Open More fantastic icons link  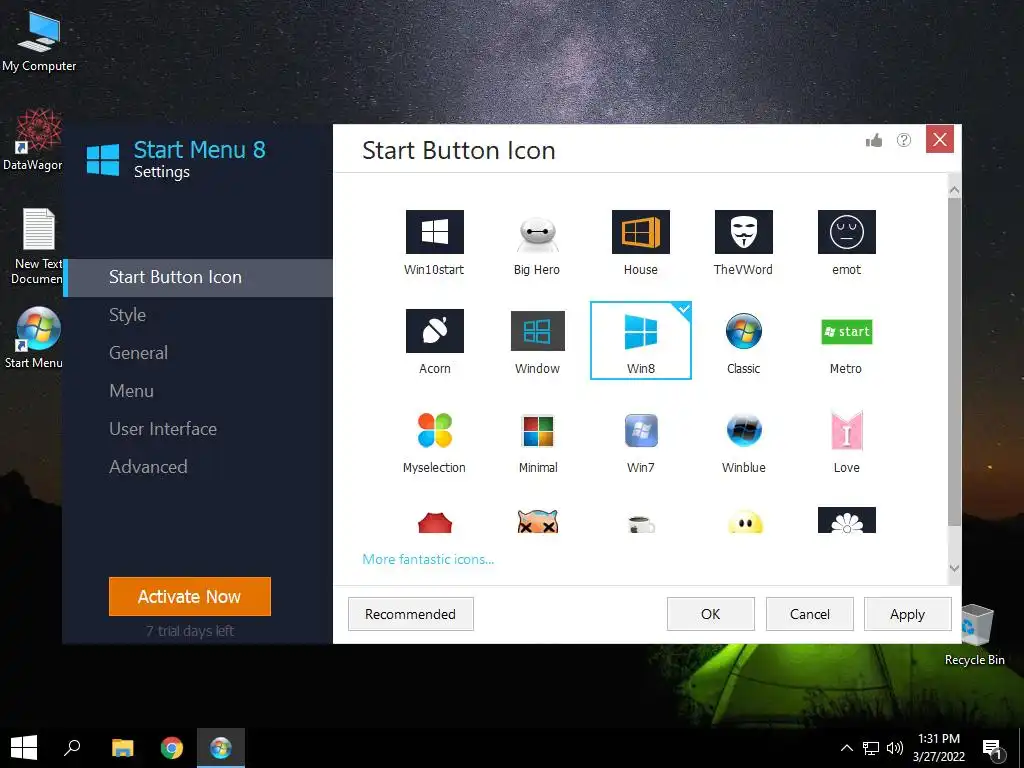(x=428, y=559)
